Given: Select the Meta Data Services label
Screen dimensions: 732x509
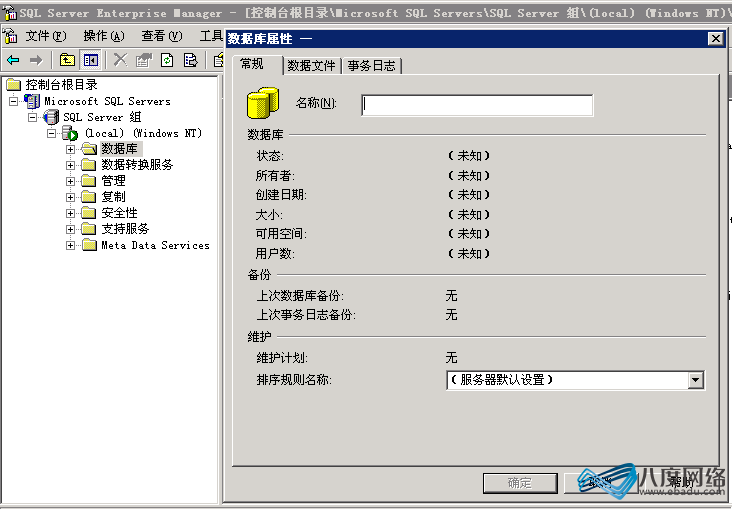Looking at the screenshot, I should [x=155, y=245].
